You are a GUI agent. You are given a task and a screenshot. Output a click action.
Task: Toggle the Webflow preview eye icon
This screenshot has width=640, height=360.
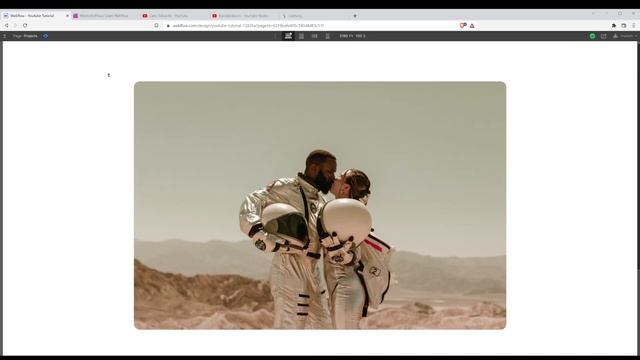[x=45, y=36]
